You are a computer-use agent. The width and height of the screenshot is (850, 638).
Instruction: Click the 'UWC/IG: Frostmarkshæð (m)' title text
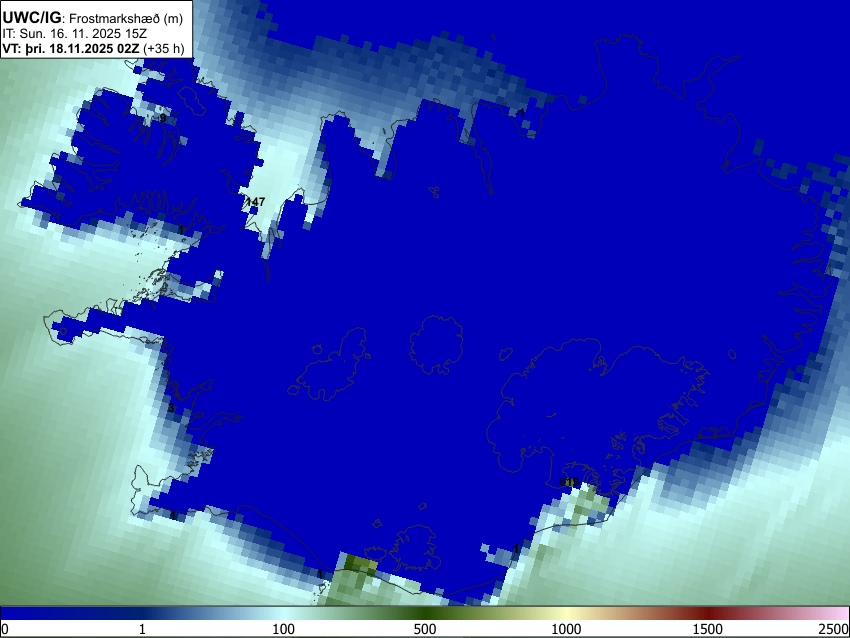(x=93, y=18)
